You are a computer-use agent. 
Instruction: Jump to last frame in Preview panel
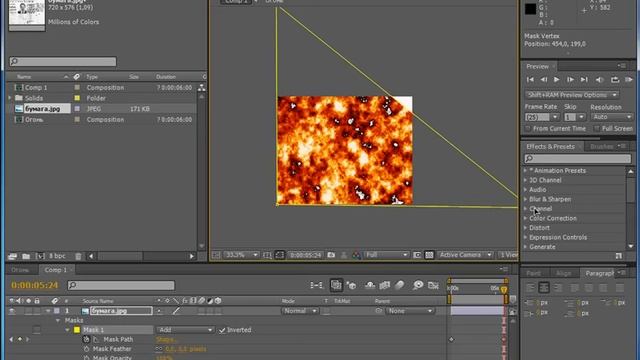pos(584,80)
